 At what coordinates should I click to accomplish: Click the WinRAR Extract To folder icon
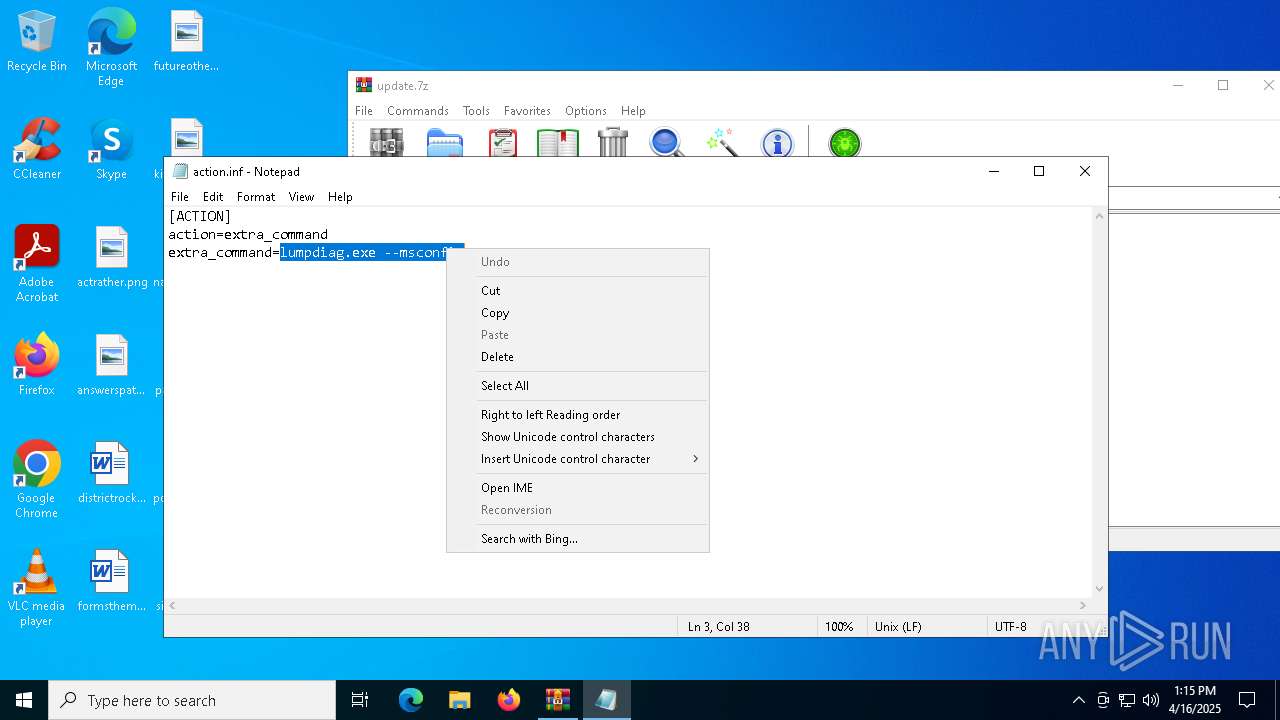pos(445,142)
